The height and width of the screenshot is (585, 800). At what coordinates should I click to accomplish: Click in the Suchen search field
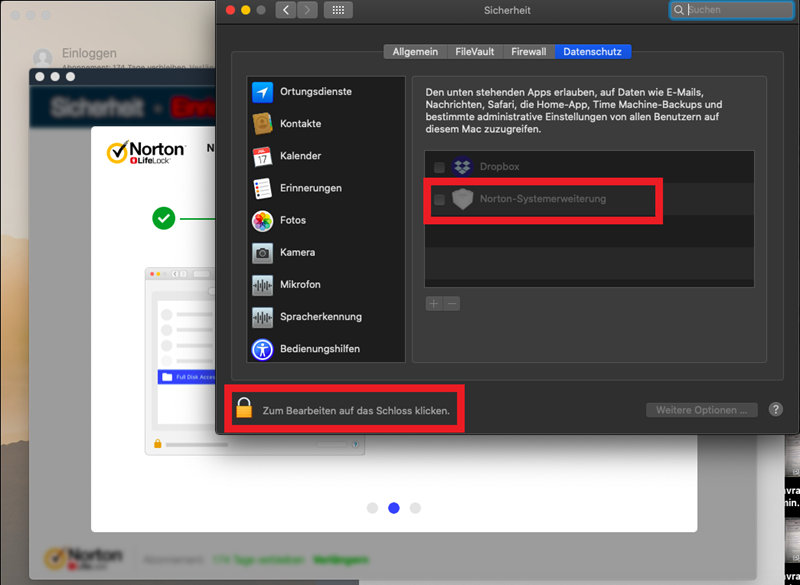(x=732, y=10)
